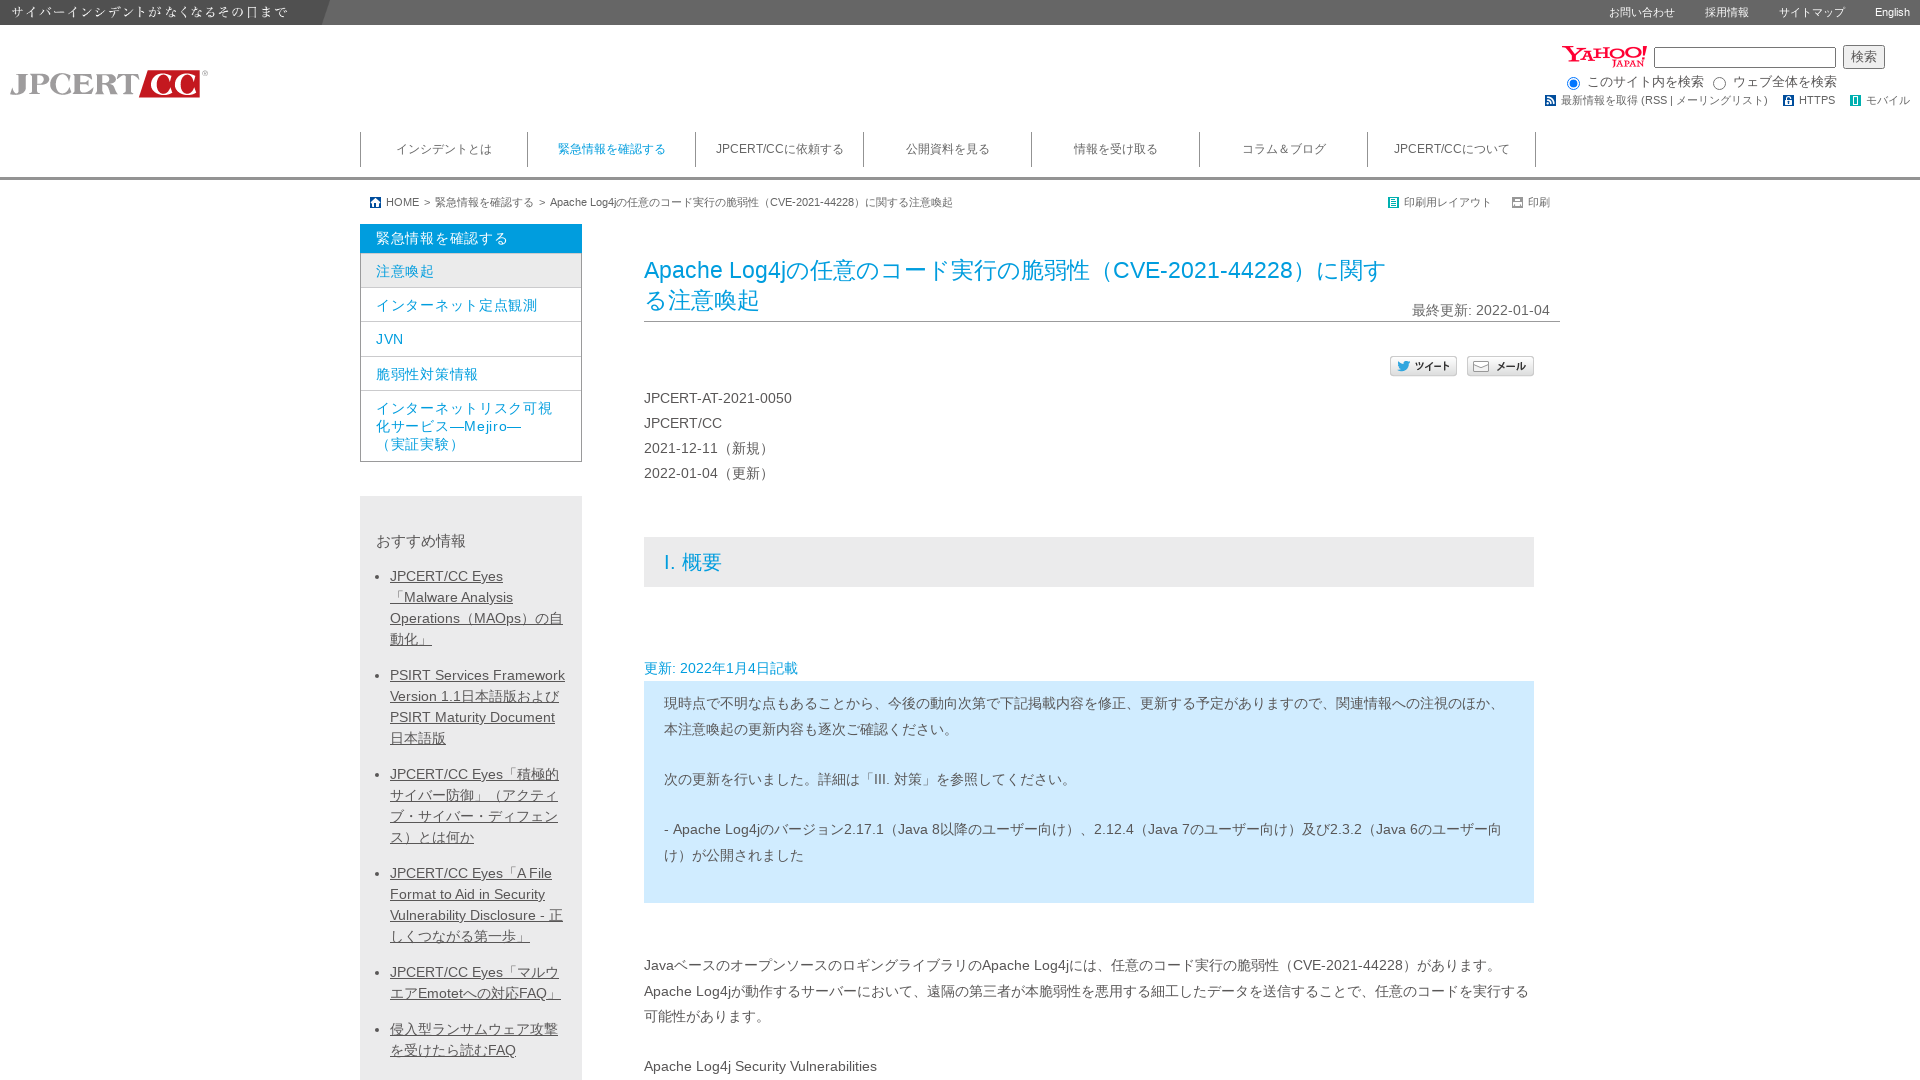Click the '2021-12-11（新規）' text

pyautogui.click(x=709, y=449)
